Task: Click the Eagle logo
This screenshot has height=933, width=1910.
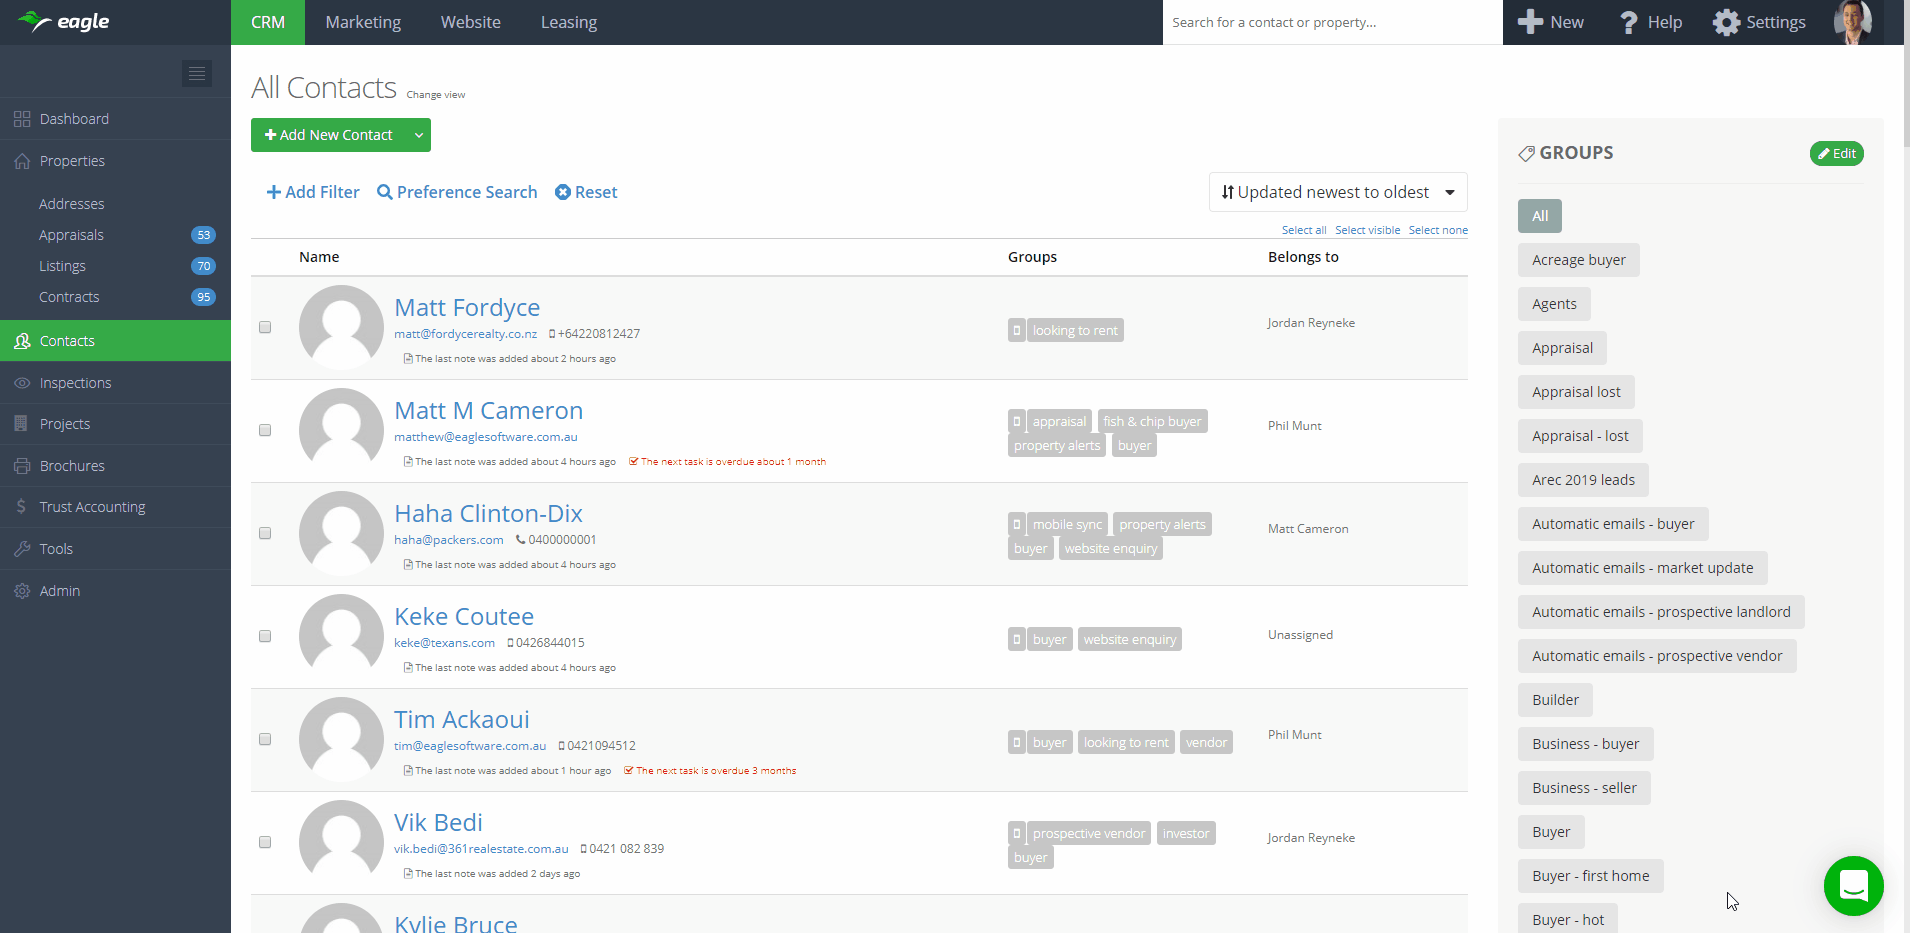Action: pyautogui.click(x=64, y=22)
